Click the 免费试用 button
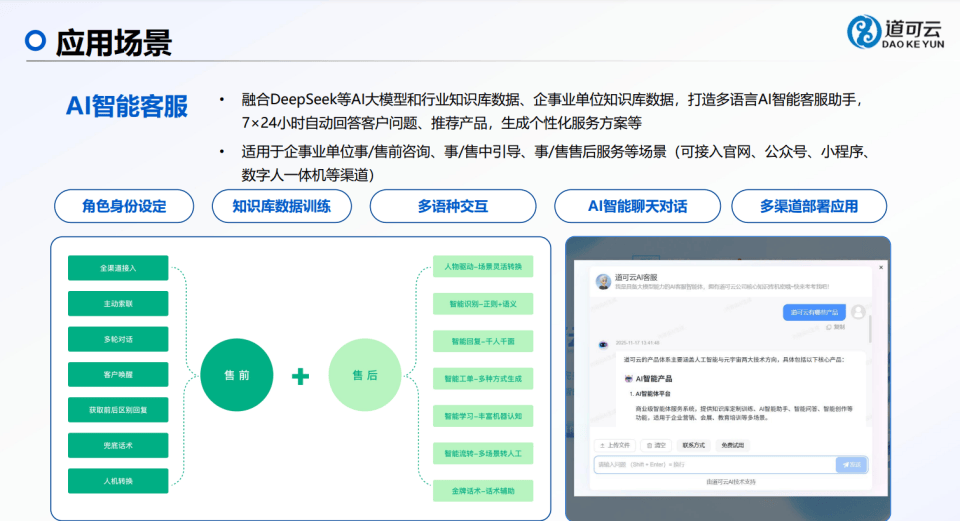The width and height of the screenshot is (960, 521). 733,445
